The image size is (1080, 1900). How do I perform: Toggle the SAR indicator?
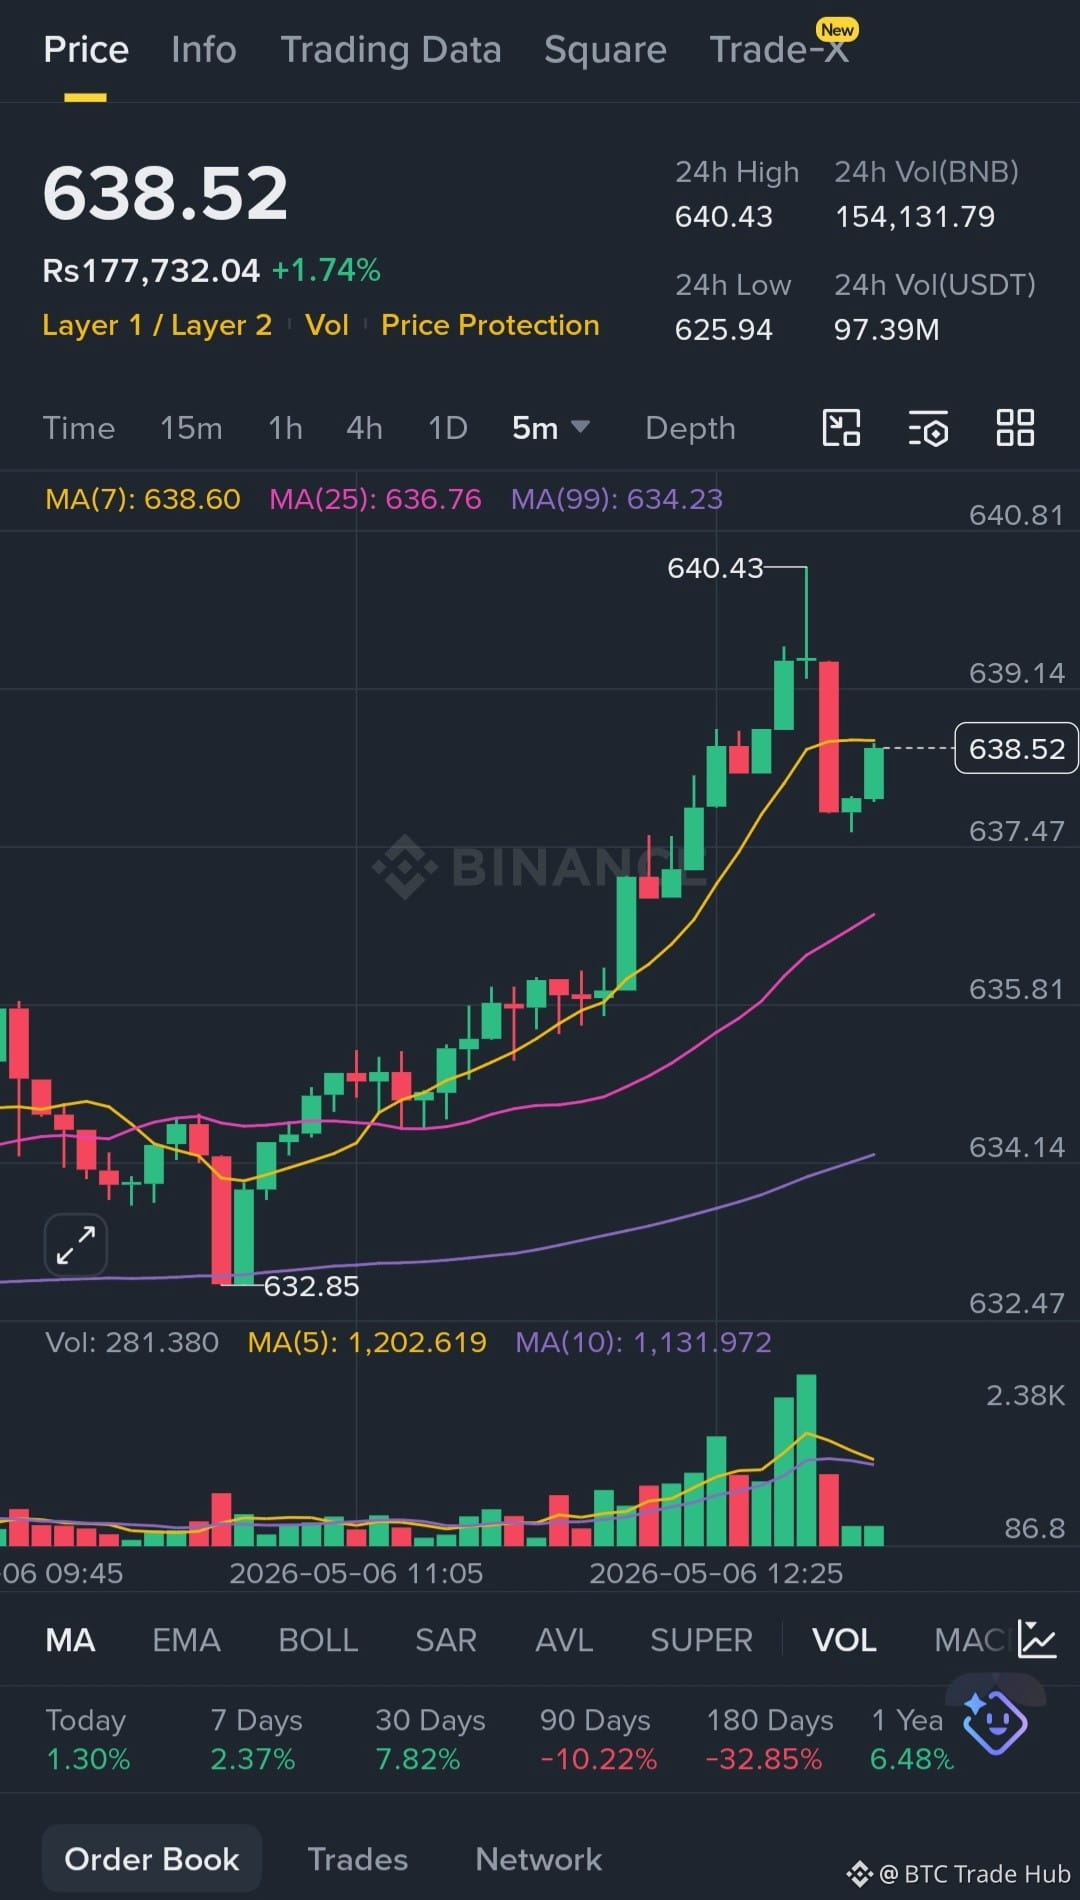pos(446,1640)
